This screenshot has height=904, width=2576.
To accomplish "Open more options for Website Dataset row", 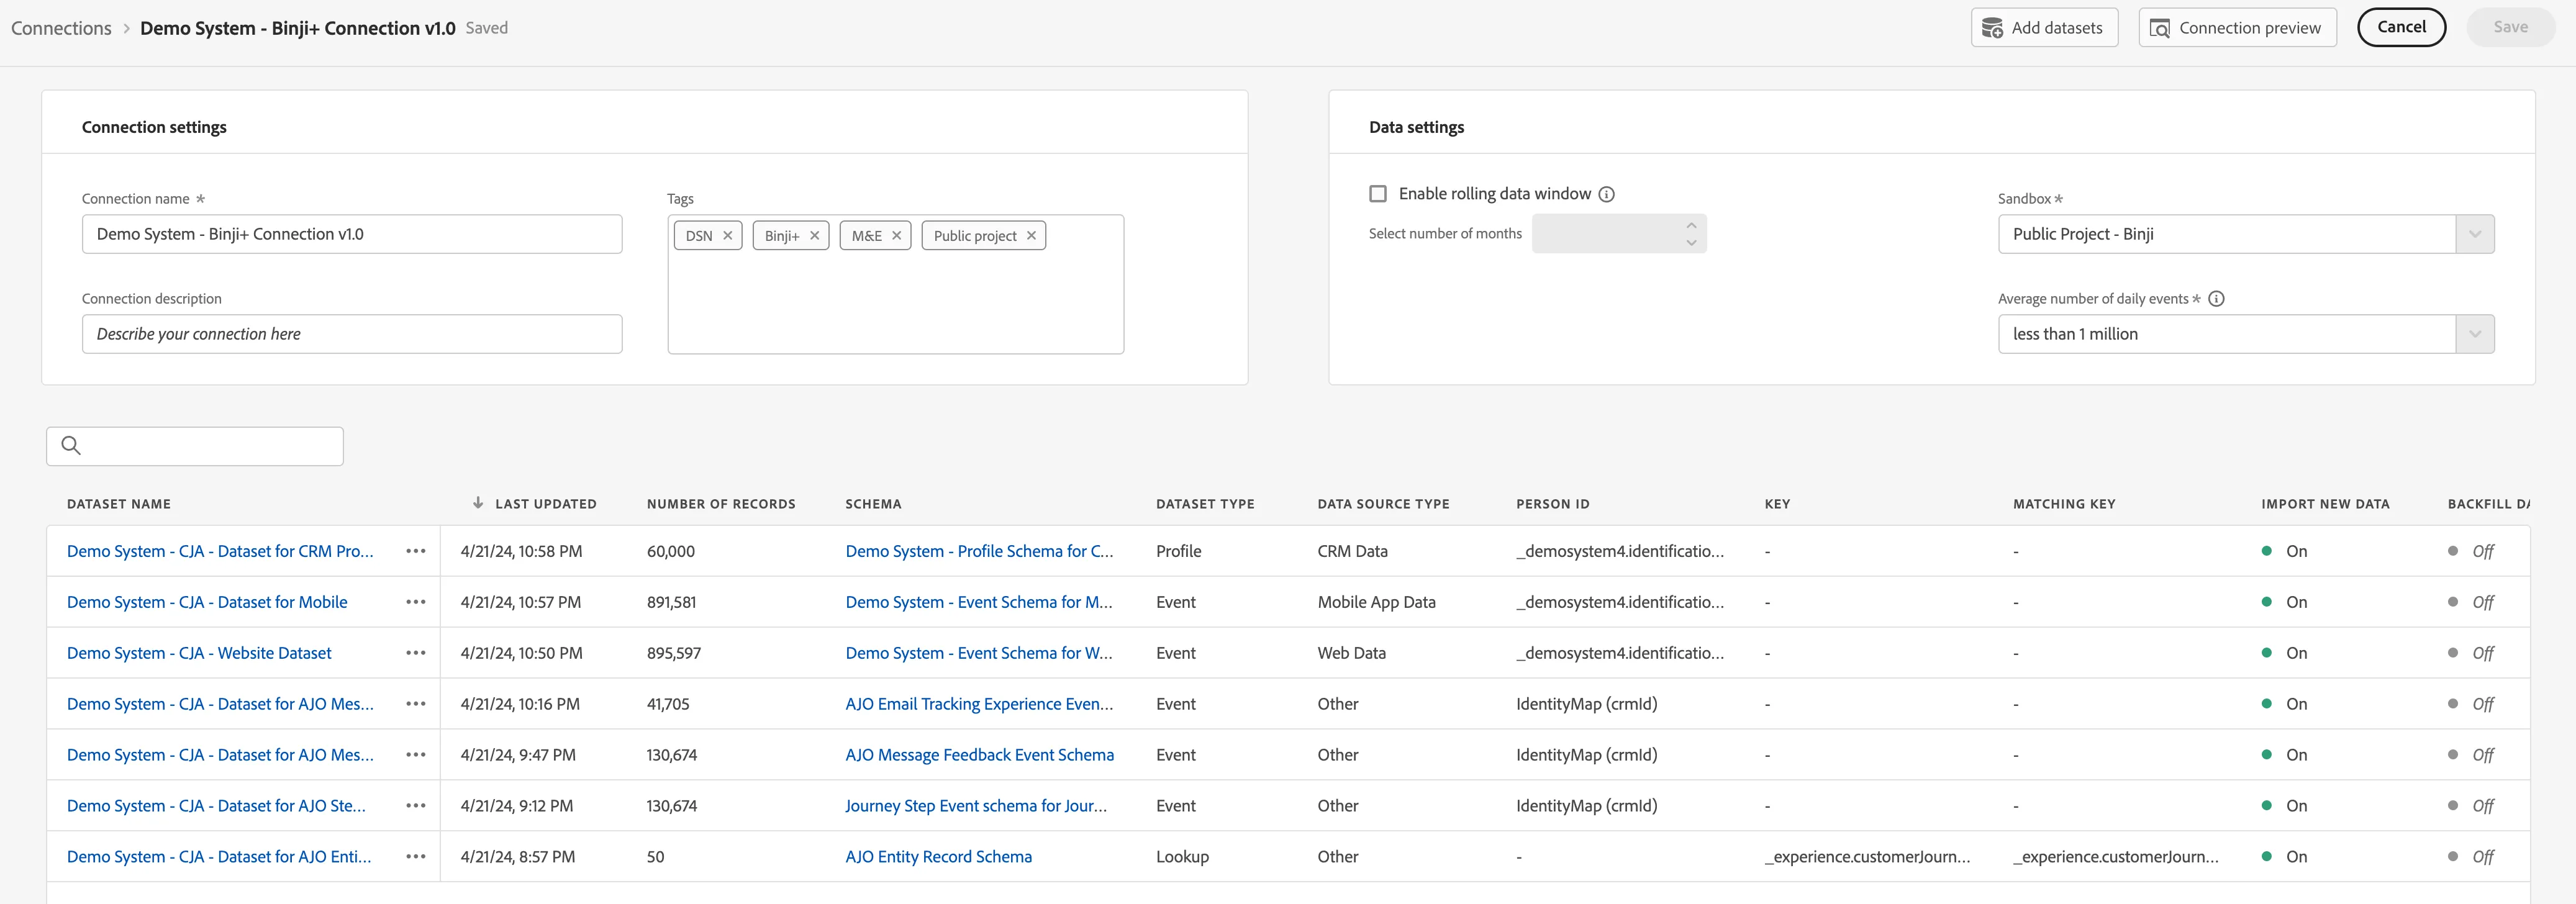I will click(x=416, y=653).
